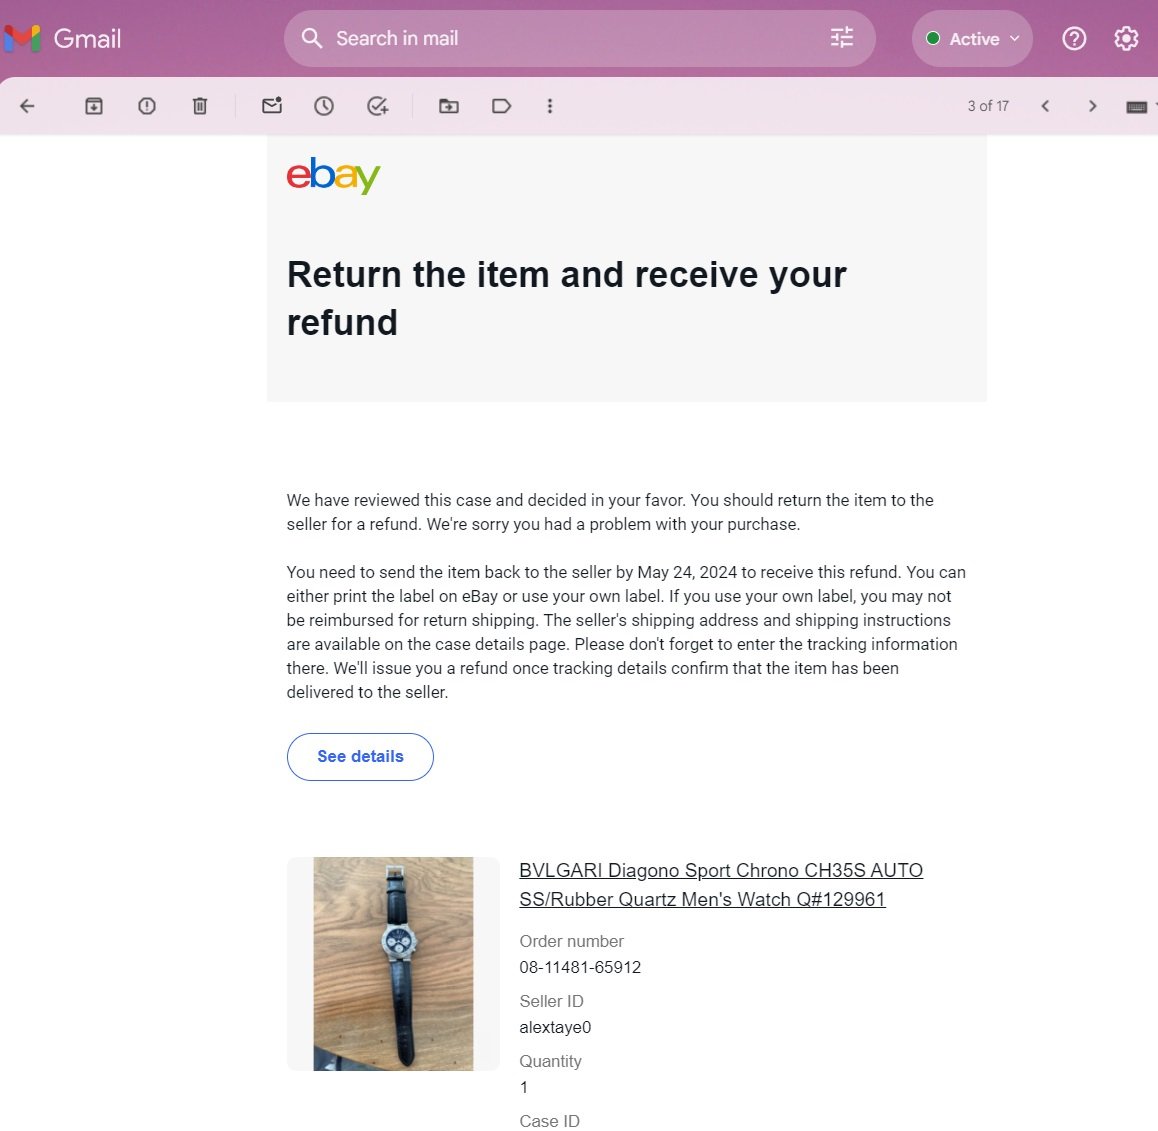
Task: Mark the email as unread
Action: pos(272,106)
